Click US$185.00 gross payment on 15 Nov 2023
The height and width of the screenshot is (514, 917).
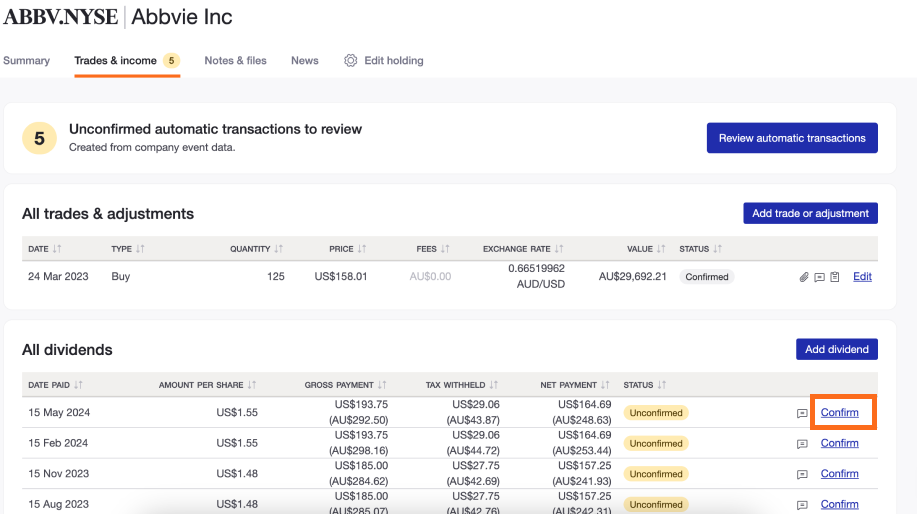tap(361, 465)
